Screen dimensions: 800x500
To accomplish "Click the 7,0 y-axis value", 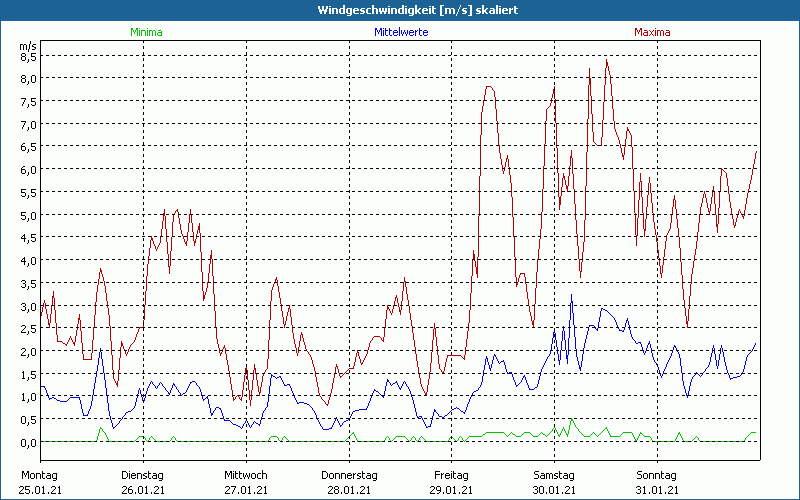I will coord(29,124).
